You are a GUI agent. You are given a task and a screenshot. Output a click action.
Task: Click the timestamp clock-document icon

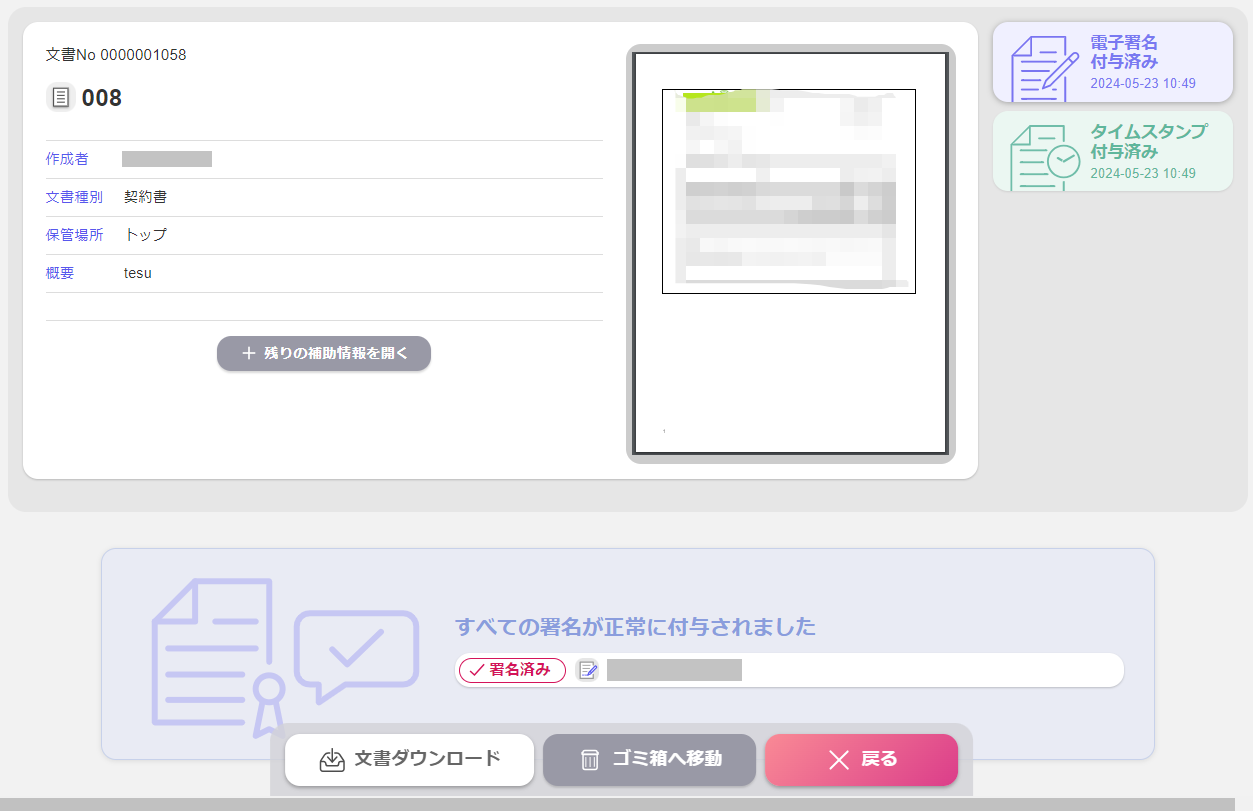click(1044, 156)
